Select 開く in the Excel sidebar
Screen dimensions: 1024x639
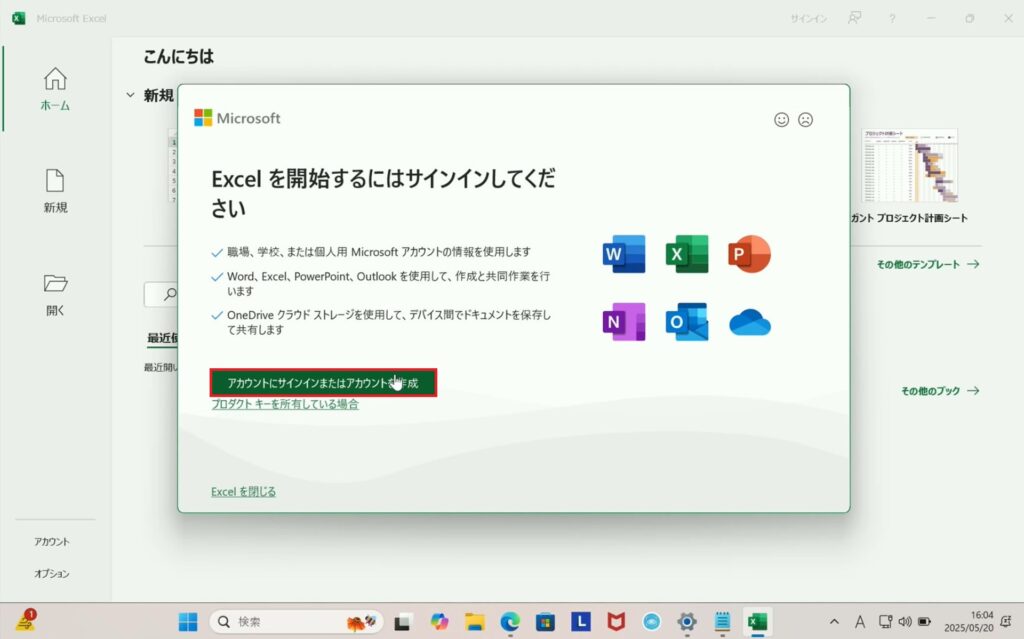56,295
